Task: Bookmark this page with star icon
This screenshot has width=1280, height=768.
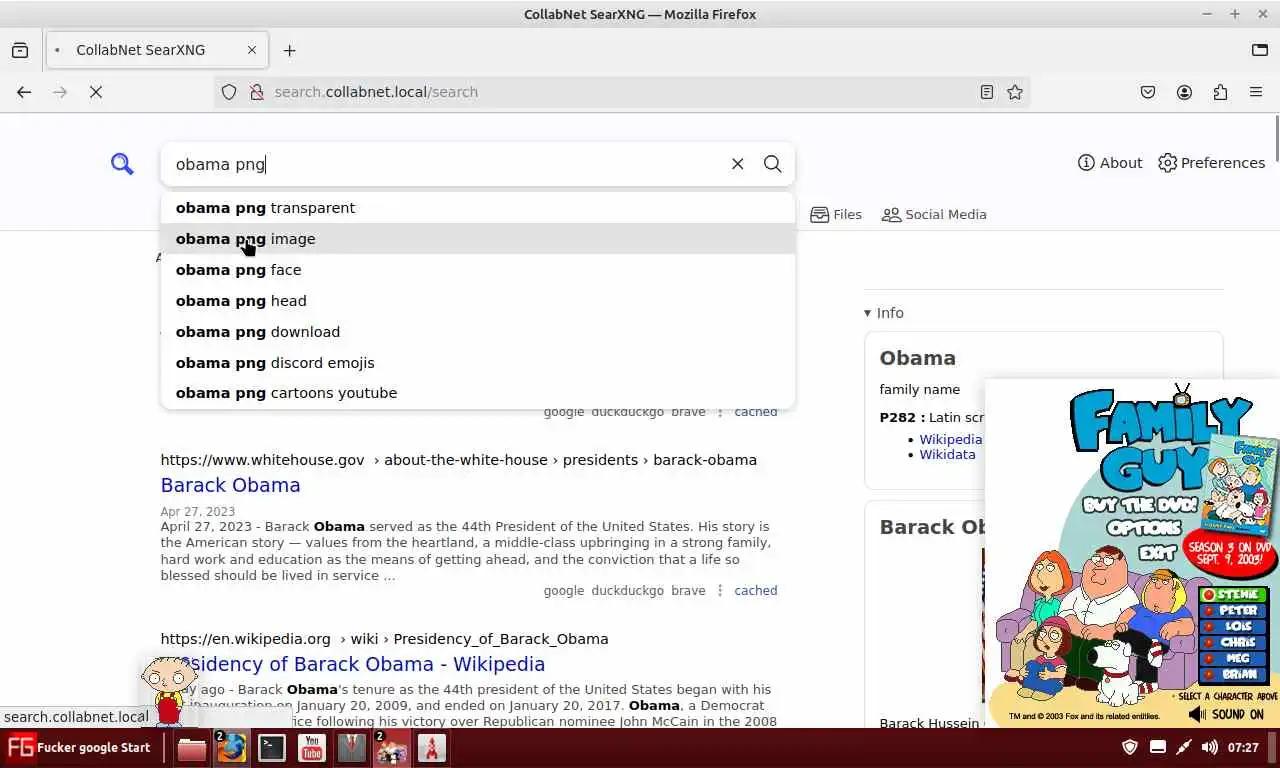Action: (x=1015, y=92)
